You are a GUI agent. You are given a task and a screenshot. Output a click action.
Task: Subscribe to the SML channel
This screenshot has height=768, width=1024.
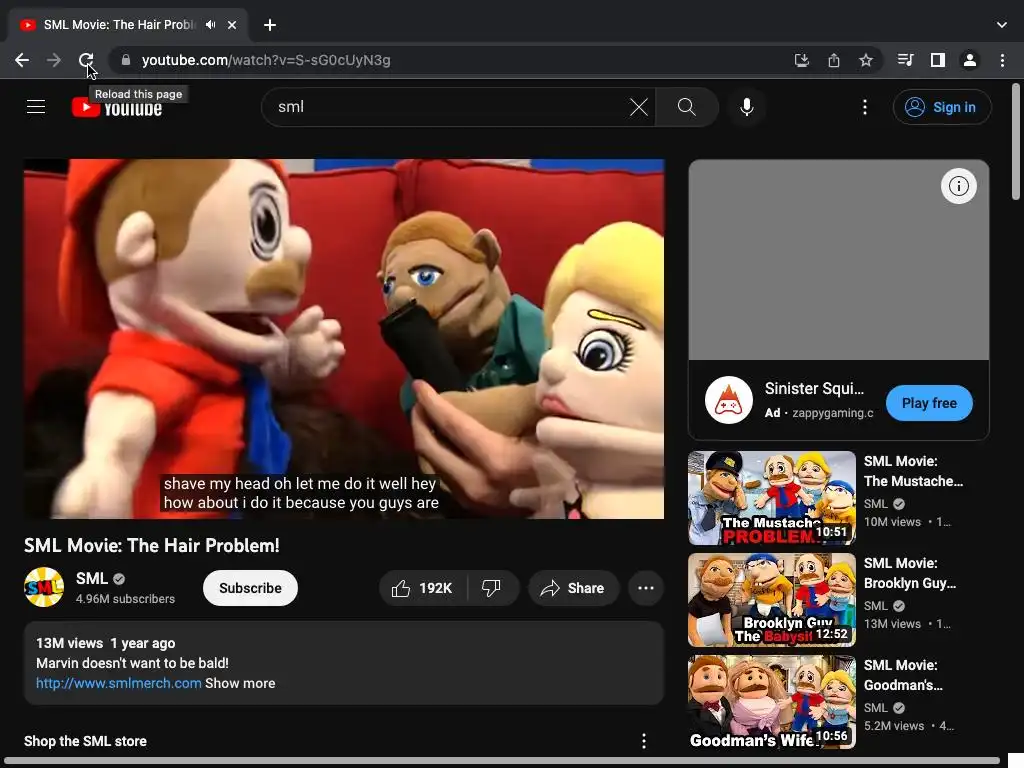(250, 588)
